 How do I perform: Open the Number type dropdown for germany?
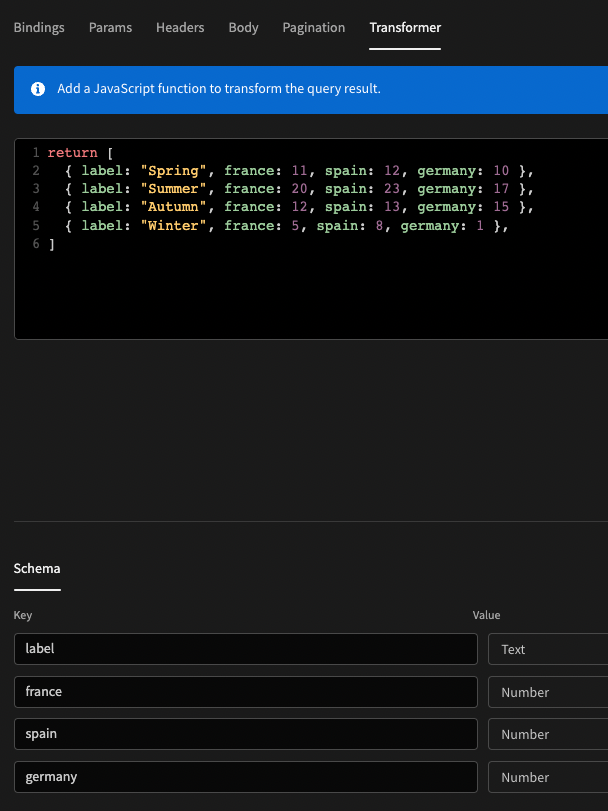tap(548, 777)
